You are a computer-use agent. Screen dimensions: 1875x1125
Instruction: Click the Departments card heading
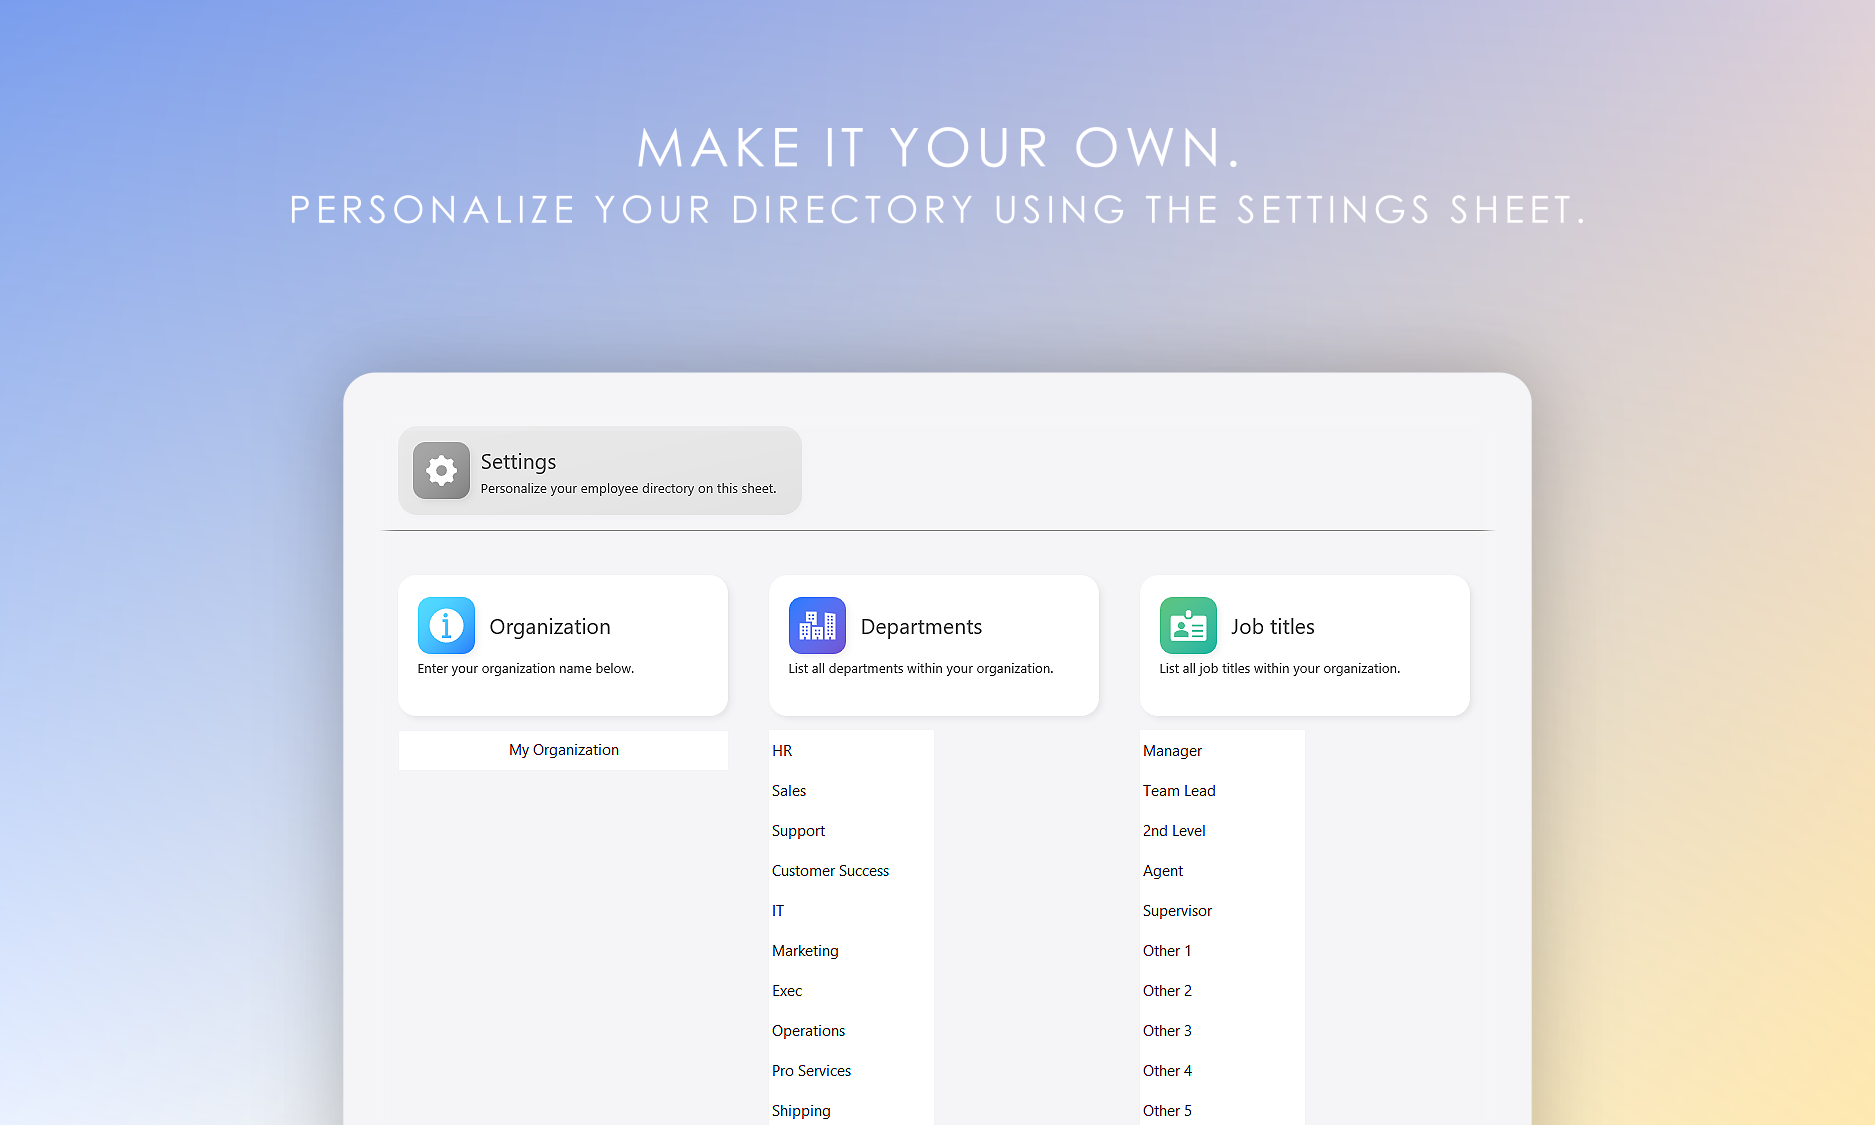click(x=921, y=627)
